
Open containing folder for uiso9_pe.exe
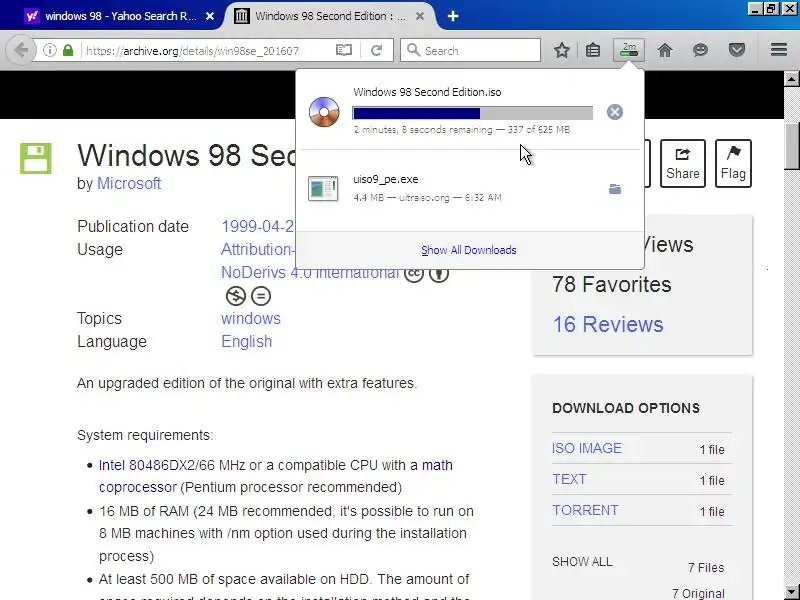tap(615, 189)
